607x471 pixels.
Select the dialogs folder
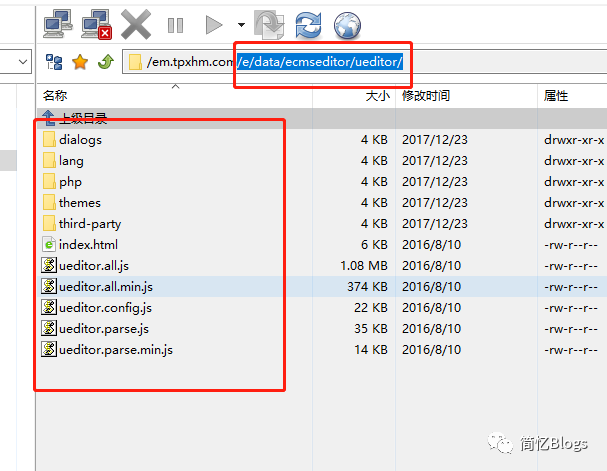[x=80, y=140]
